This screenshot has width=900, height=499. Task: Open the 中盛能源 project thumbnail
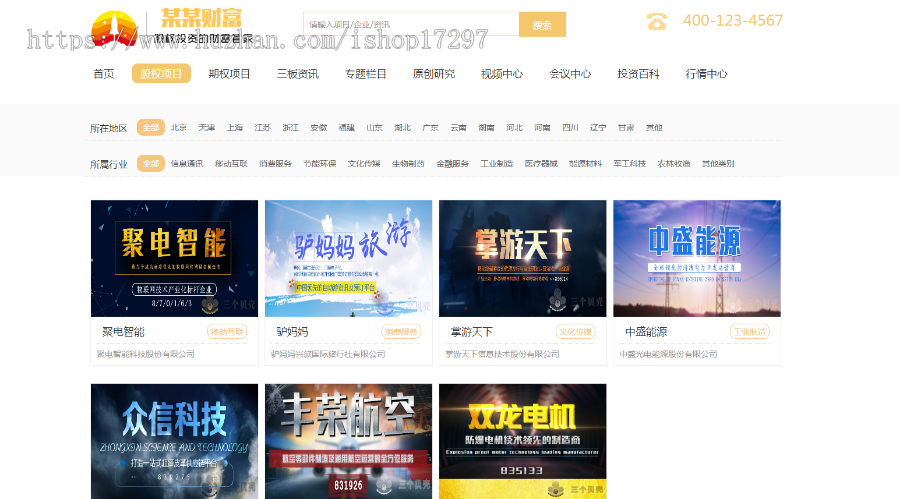[697, 258]
